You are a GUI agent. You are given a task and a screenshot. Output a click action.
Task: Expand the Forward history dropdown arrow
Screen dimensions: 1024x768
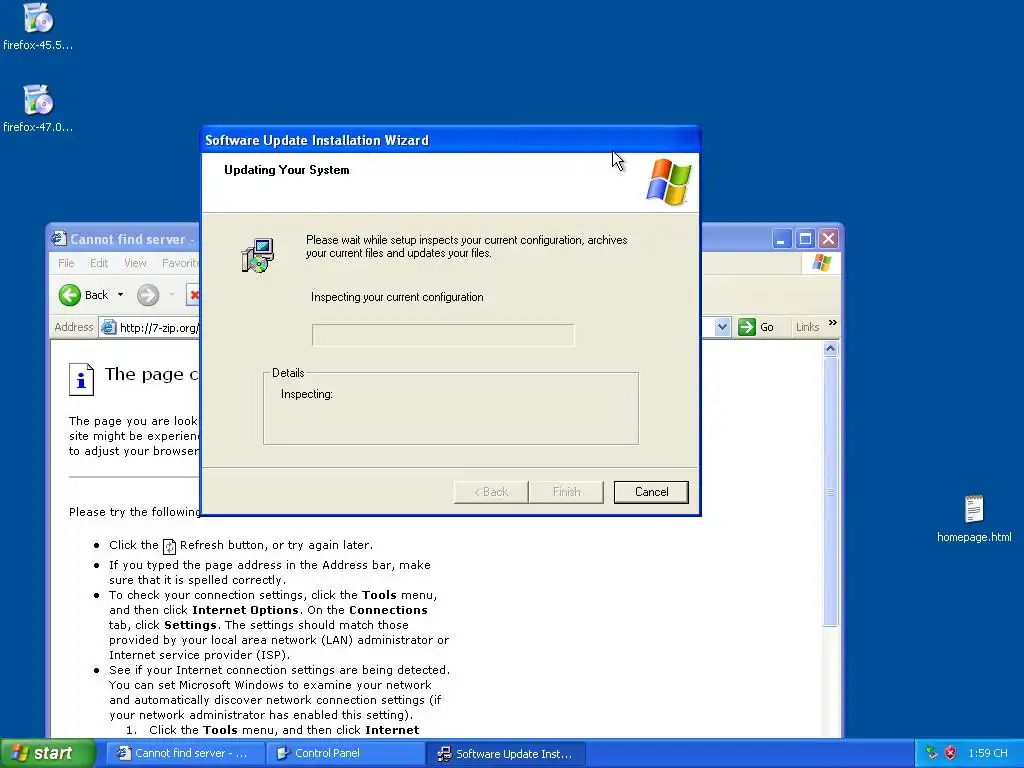[x=172, y=295]
